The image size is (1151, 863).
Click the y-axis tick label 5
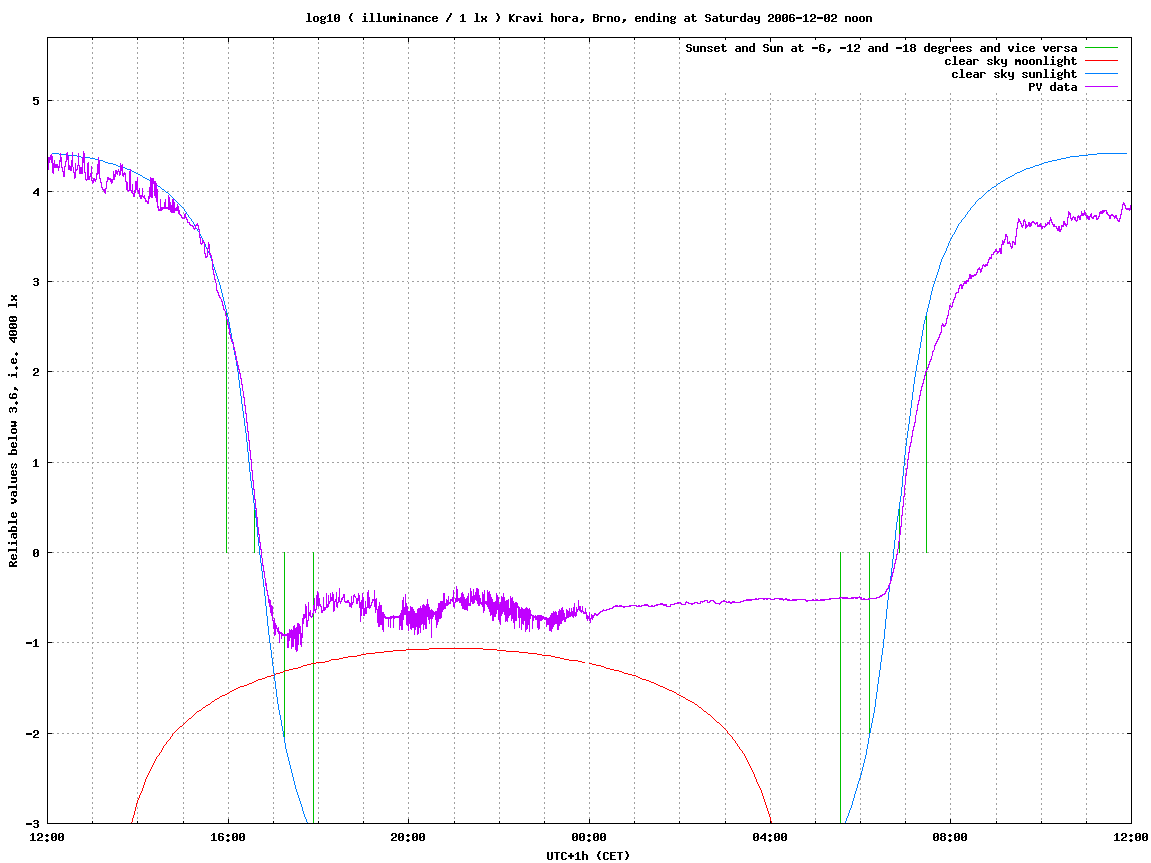[35, 101]
